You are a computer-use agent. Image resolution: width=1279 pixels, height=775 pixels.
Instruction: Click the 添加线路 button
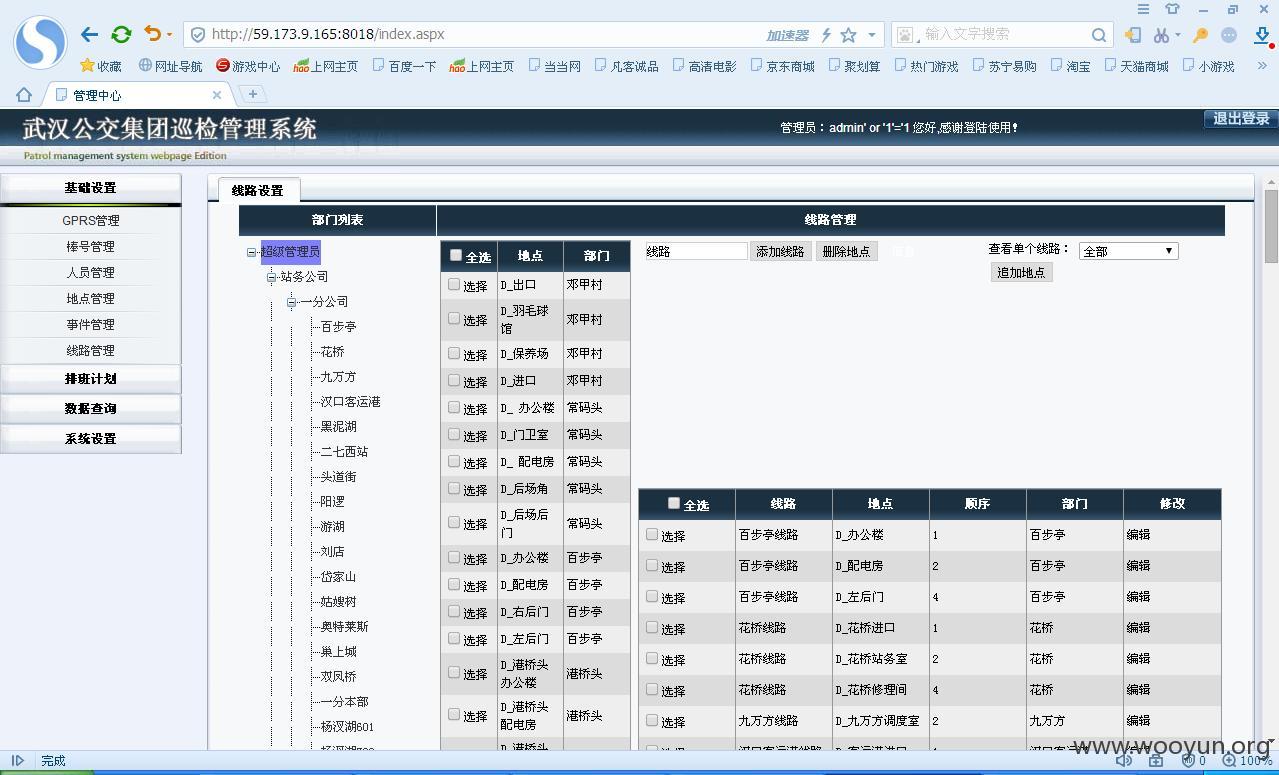point(780,251)
